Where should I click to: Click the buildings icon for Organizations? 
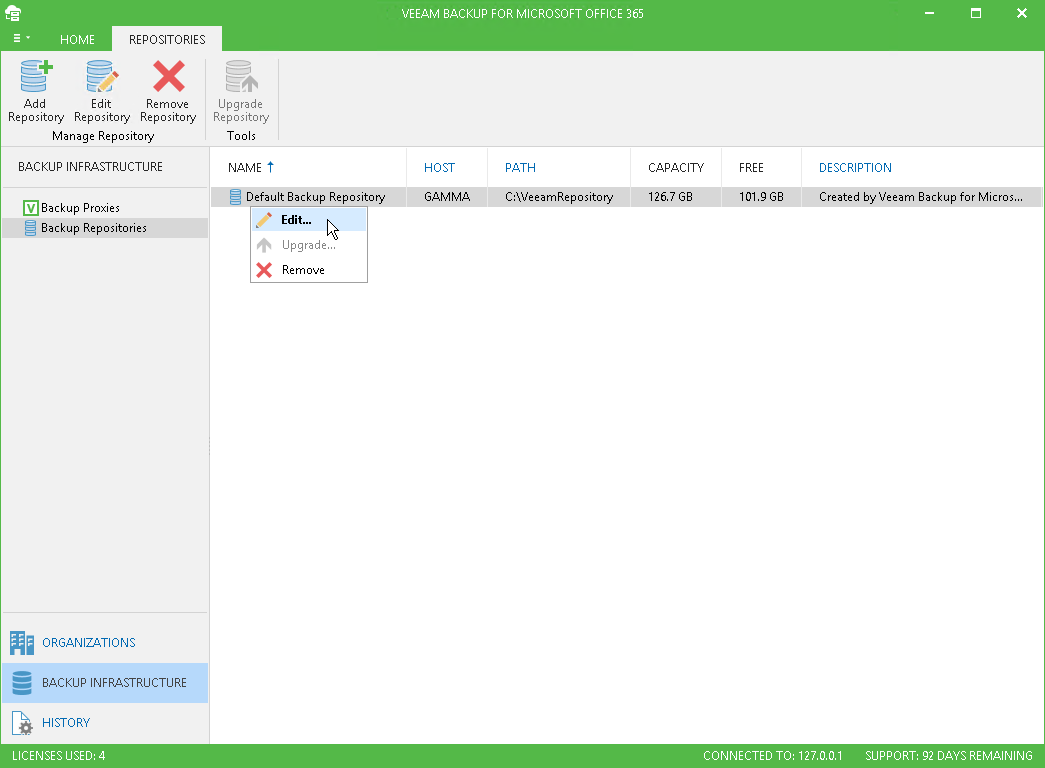[22, 643]
